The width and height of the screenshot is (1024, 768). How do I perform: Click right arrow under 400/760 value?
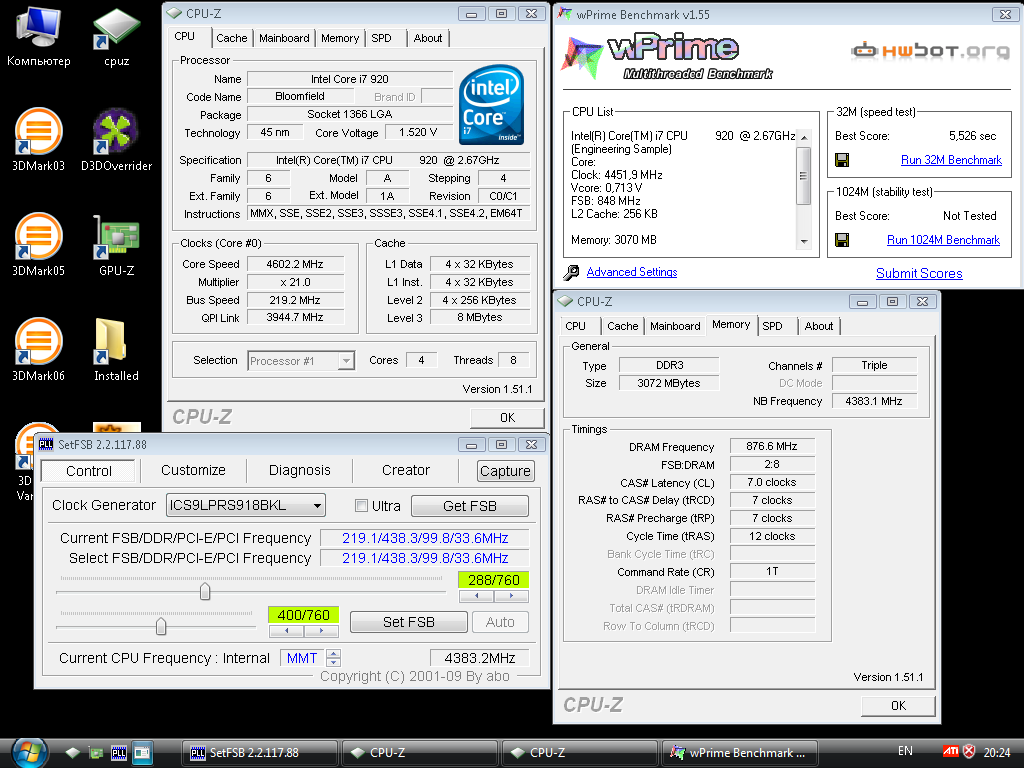[x=321, y=631]
